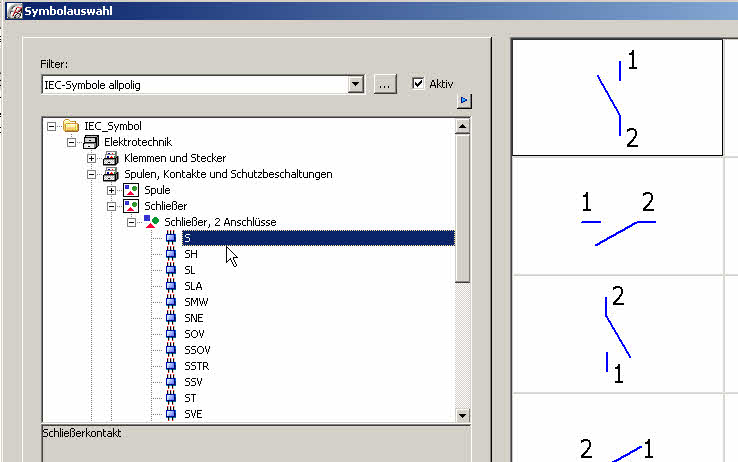
Task: Click the symbol icon beside SSOV
Action: point(171,350)
